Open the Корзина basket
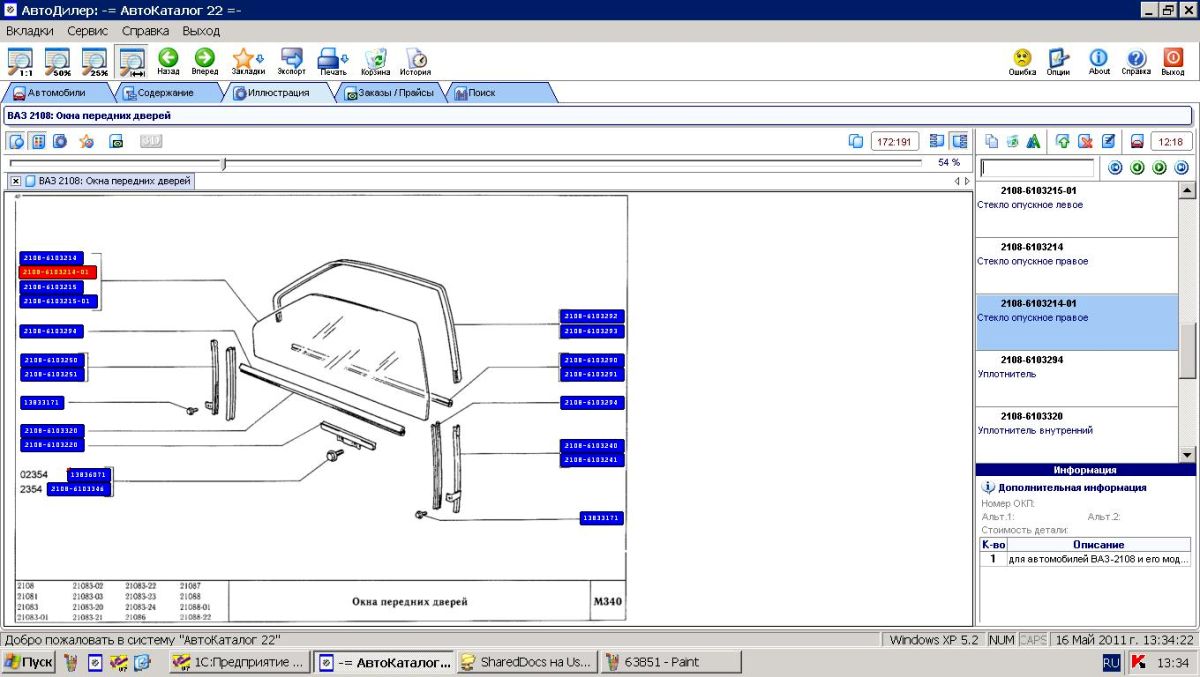Viewport: 1200px width, 677px height. click(x=376, y=62)
